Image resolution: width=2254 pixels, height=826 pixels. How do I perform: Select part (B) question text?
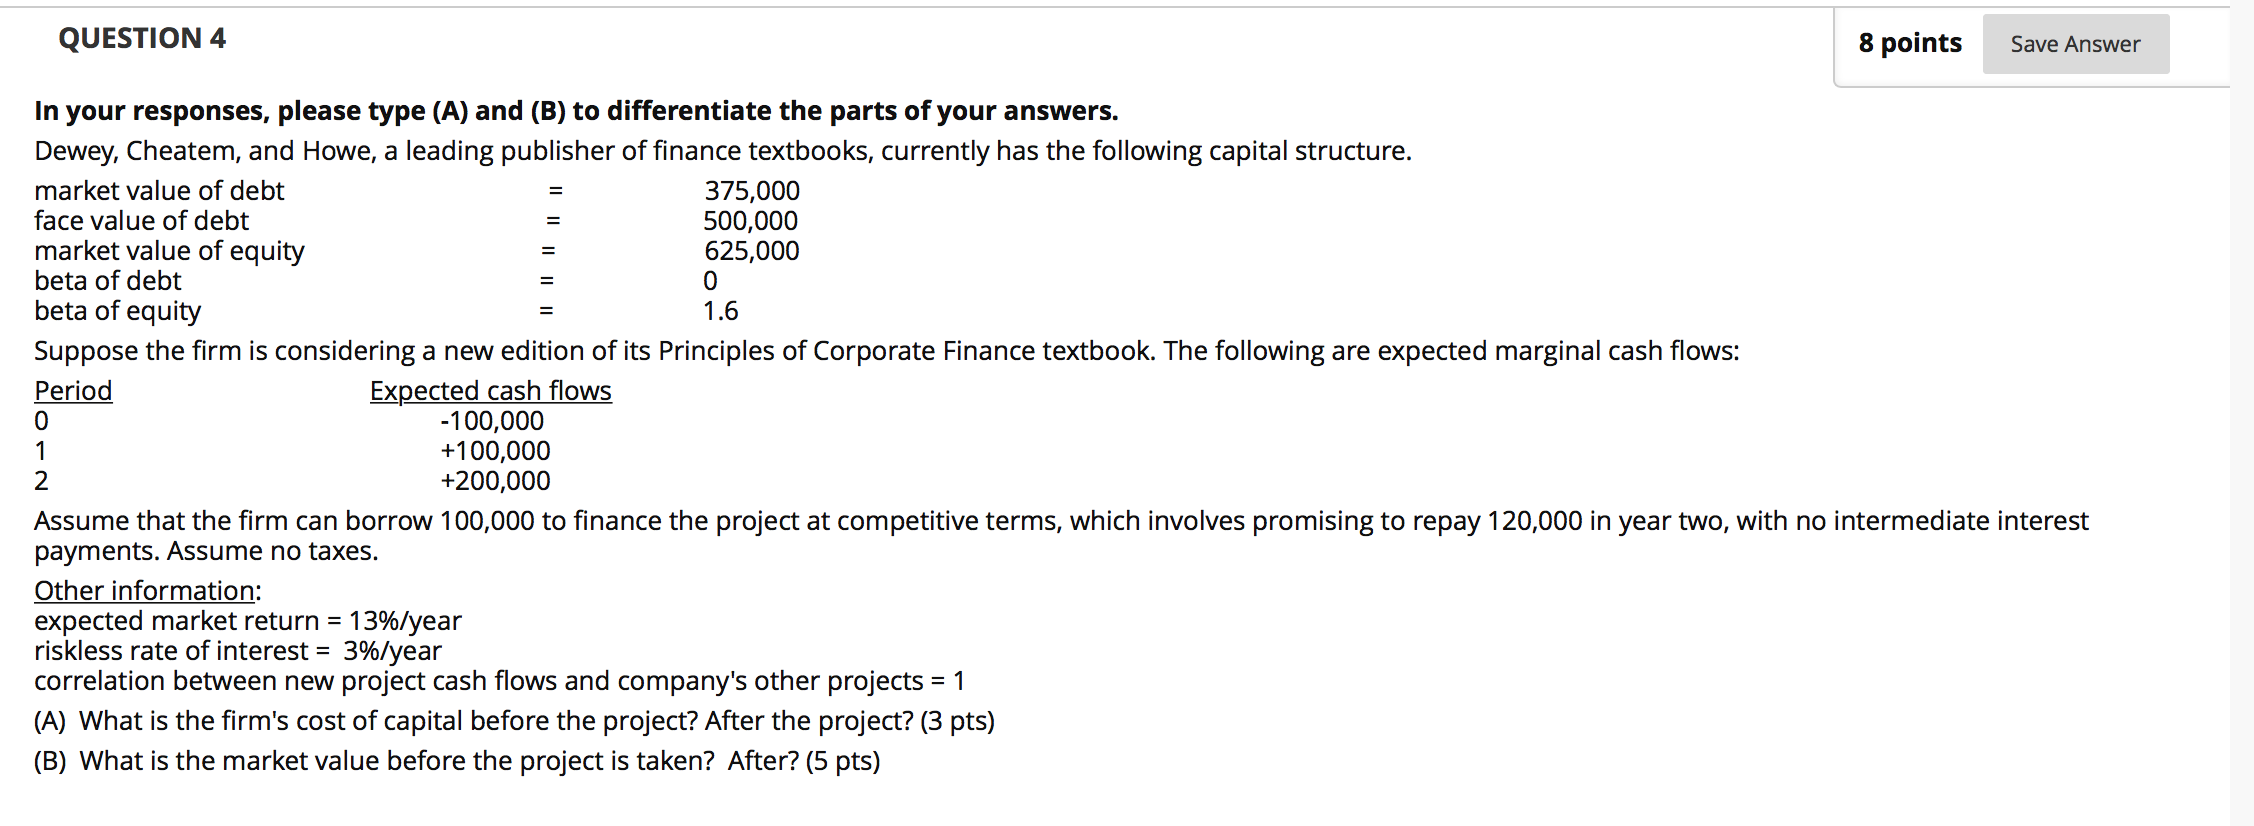coord(456,761)
